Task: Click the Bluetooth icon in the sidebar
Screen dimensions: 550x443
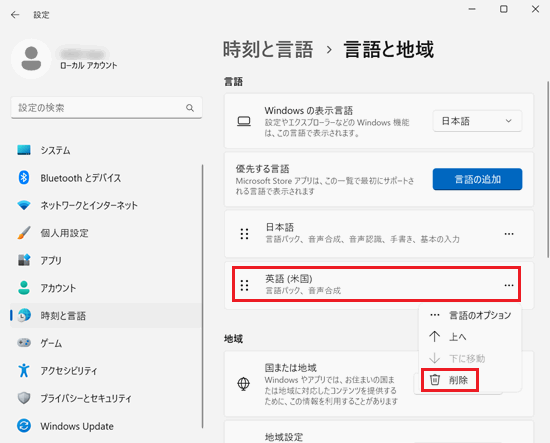Action: (x=24, y=177)
